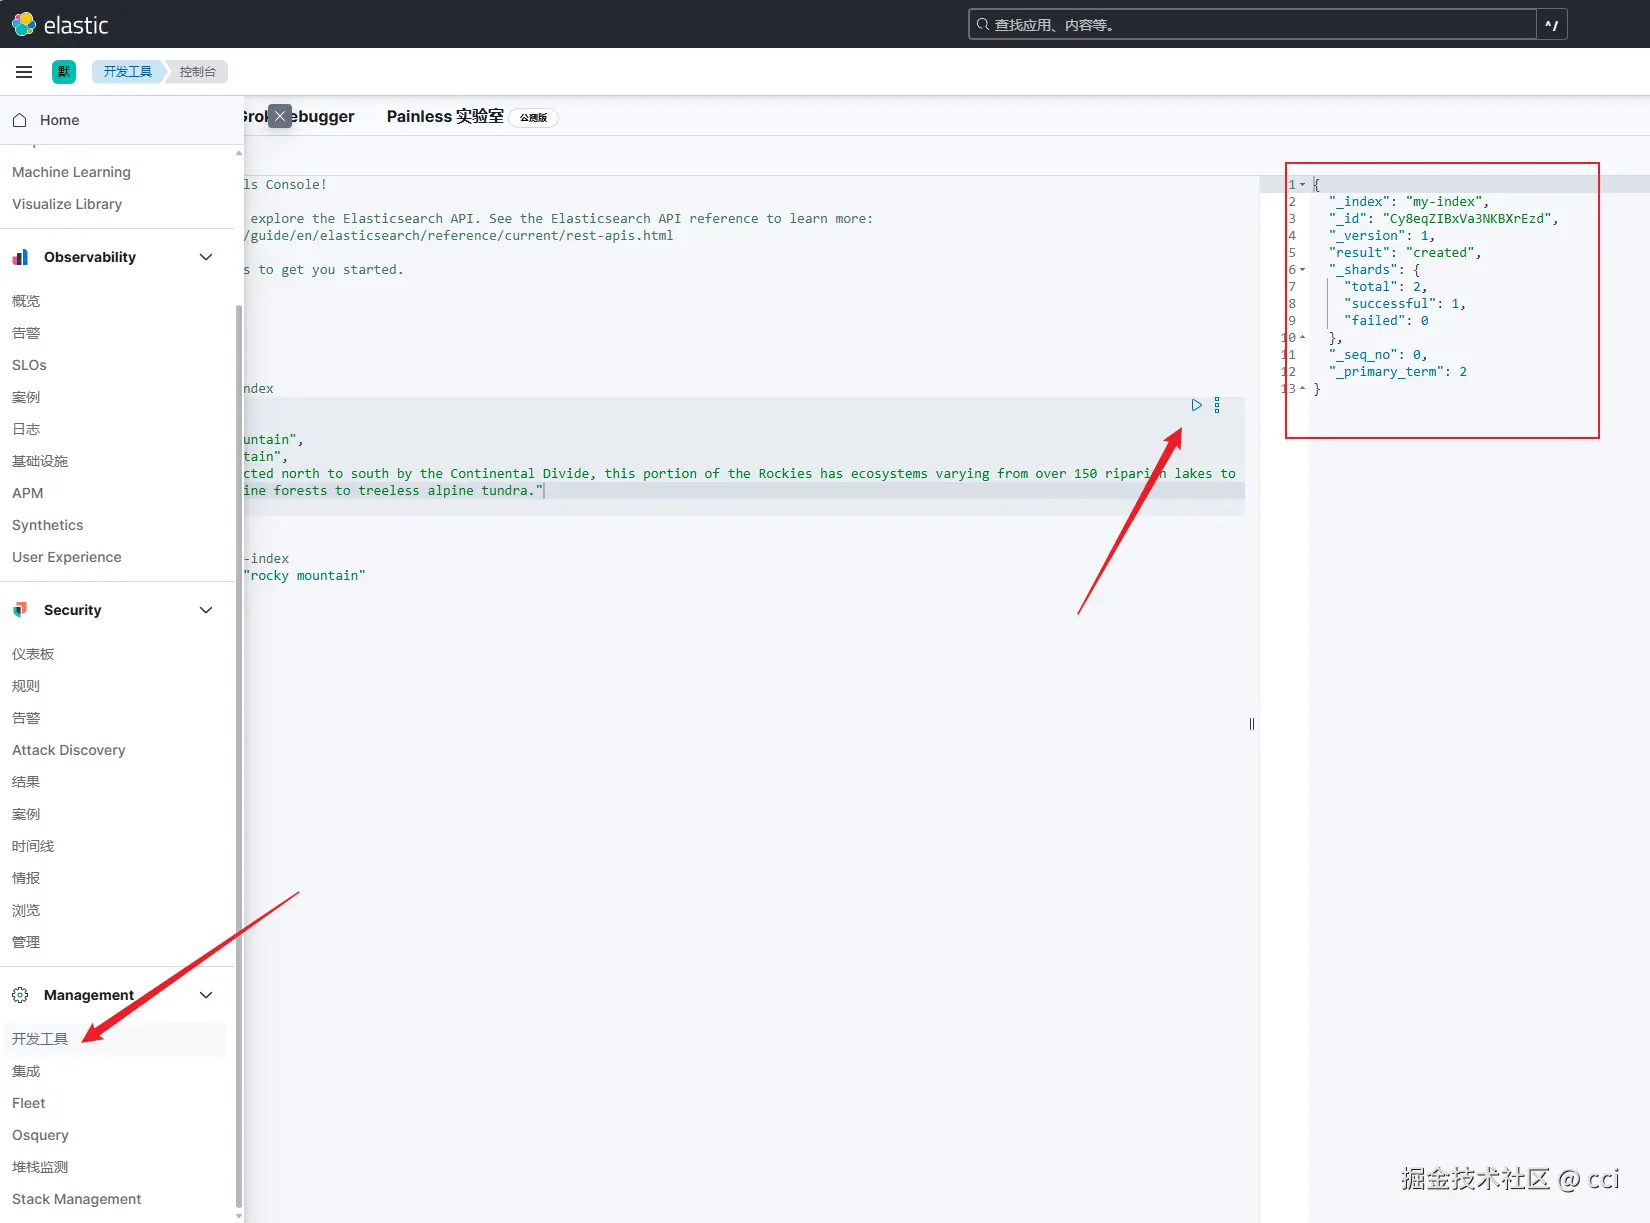Click the "successful": 1 response line
Screen dimensions: 1650x1223
pos(1405,304)
